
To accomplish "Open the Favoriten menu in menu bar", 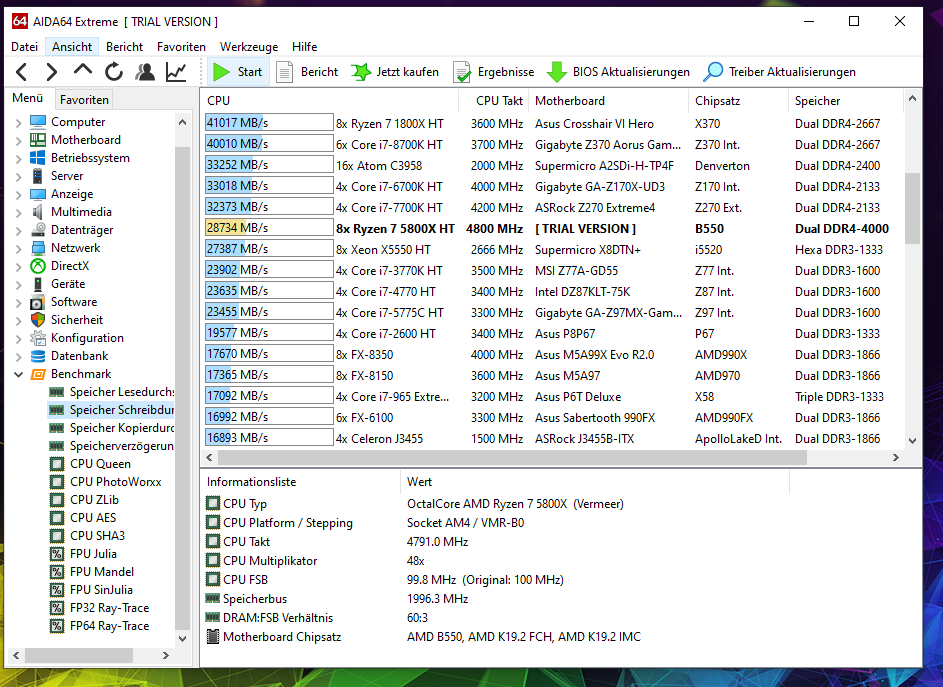I will [x=181, y=47].
